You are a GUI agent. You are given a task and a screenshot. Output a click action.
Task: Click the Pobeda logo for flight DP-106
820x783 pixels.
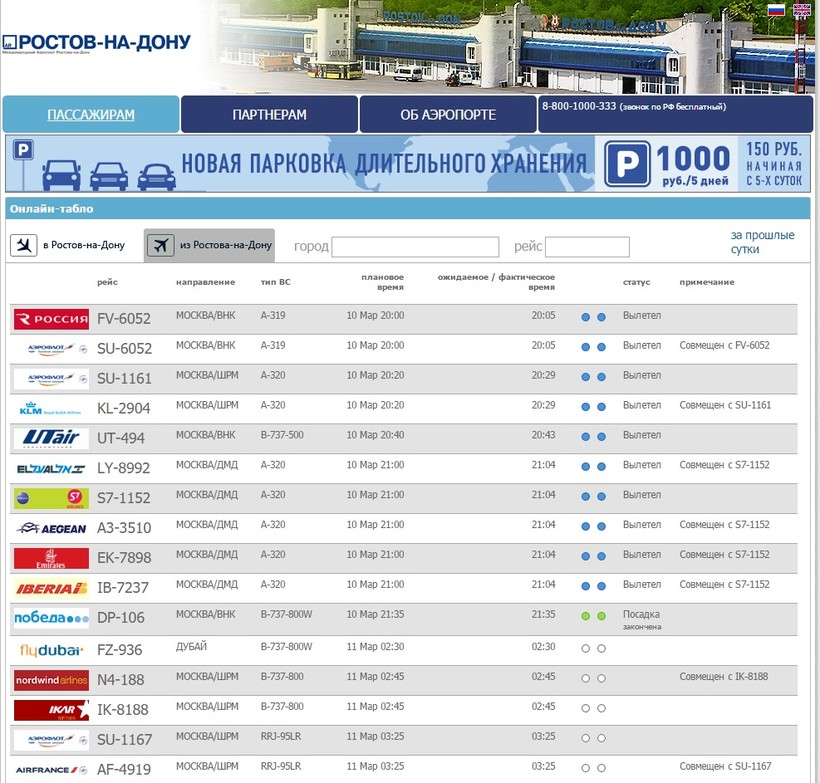coord(51,619)
